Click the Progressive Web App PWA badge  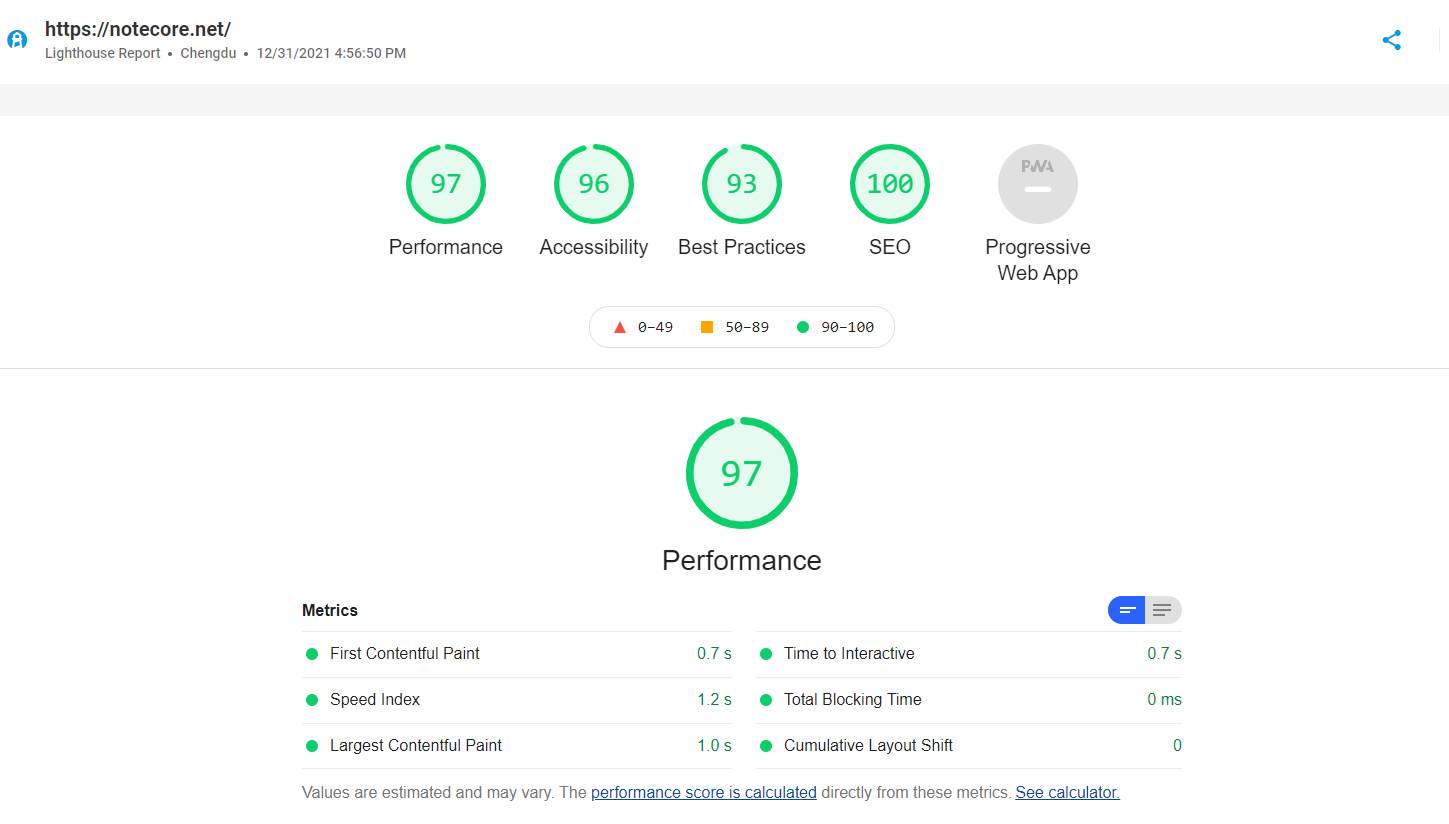(1038, 184)
